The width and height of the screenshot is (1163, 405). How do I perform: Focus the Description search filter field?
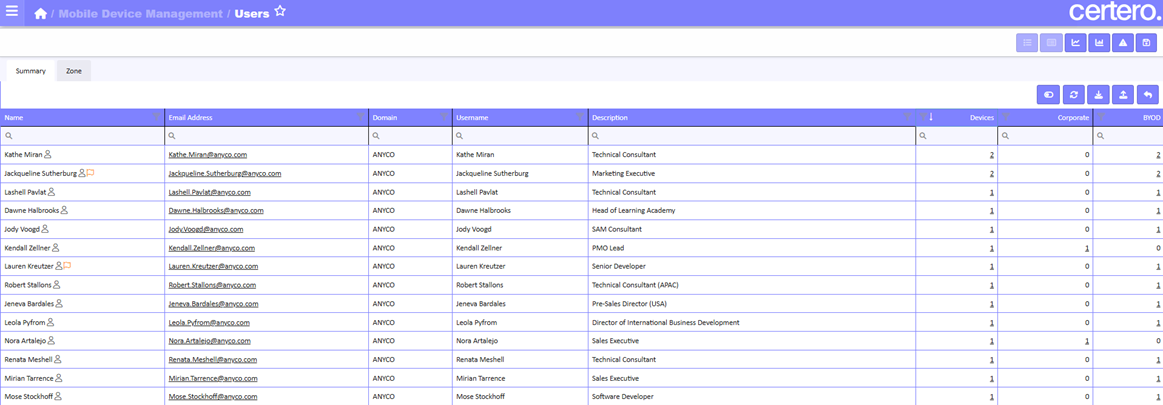(752, 136)
